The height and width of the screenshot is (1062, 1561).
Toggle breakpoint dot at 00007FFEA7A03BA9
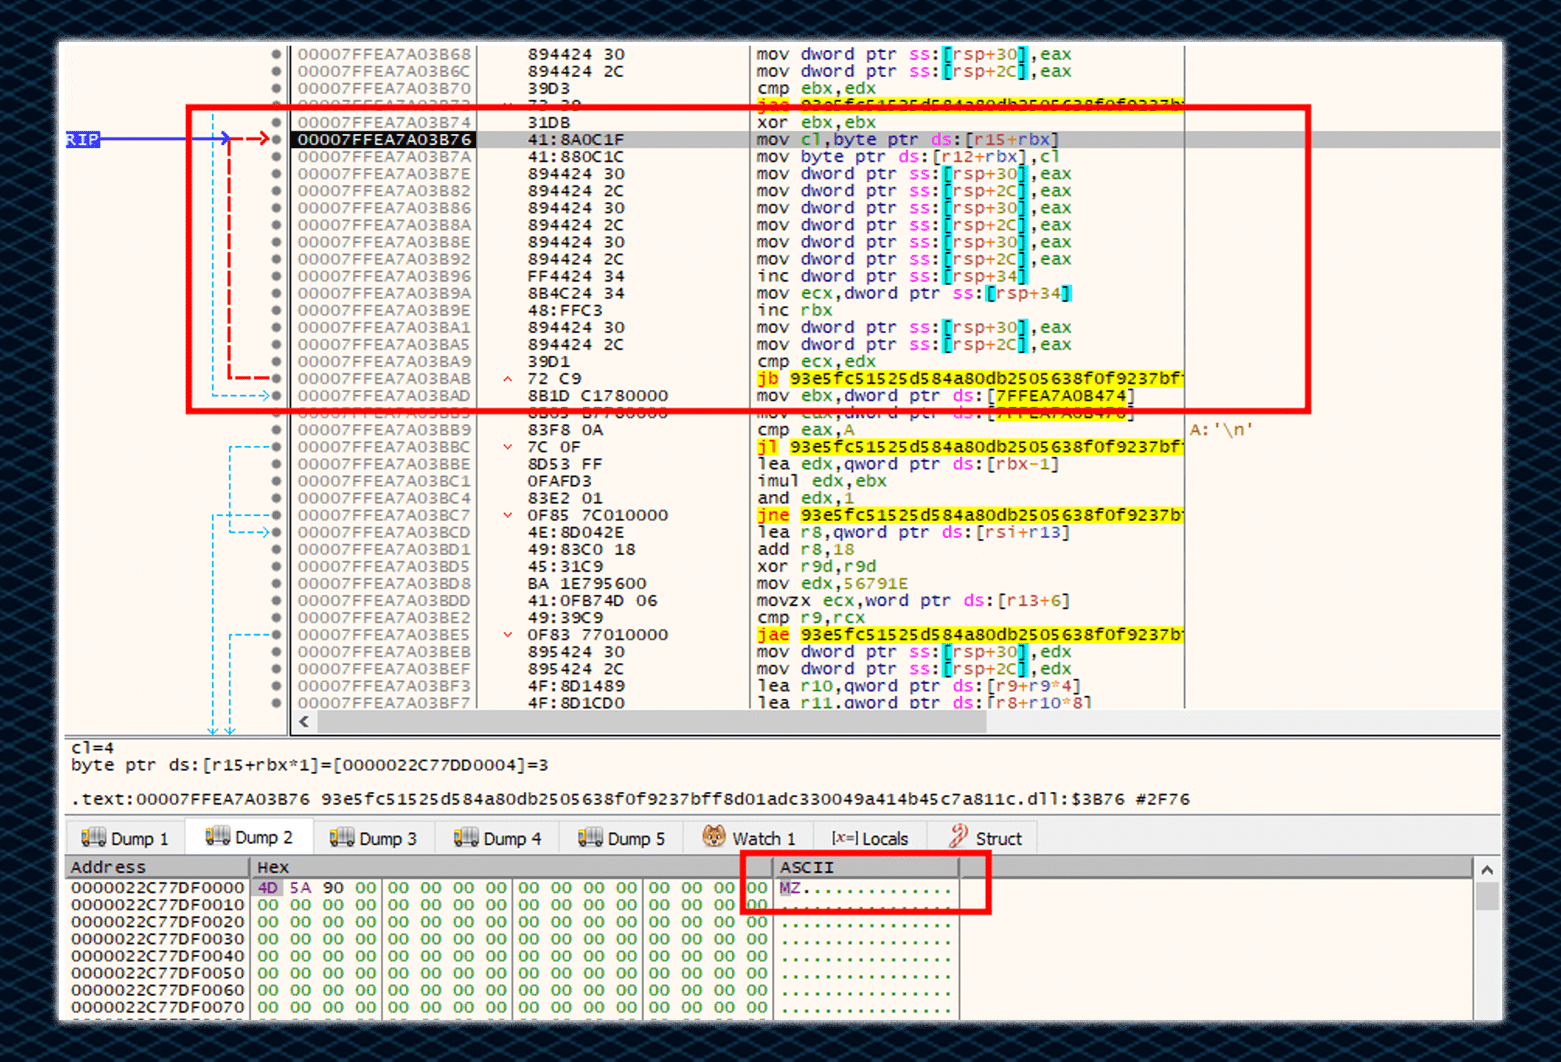[277, 362]
